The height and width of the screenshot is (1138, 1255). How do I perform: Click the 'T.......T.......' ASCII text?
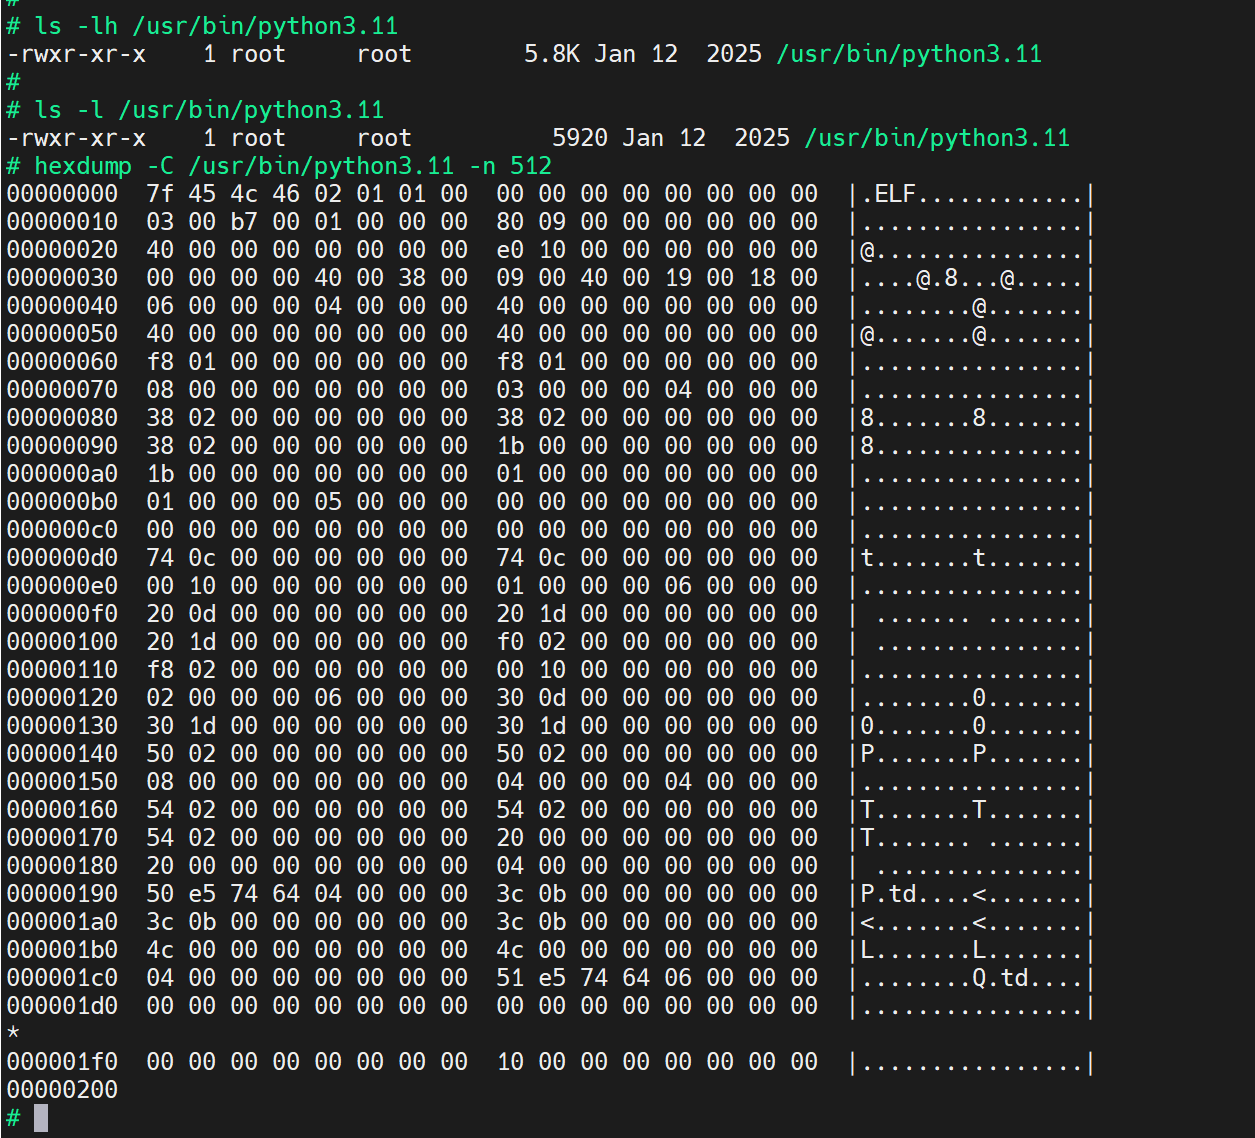(972, 810)
